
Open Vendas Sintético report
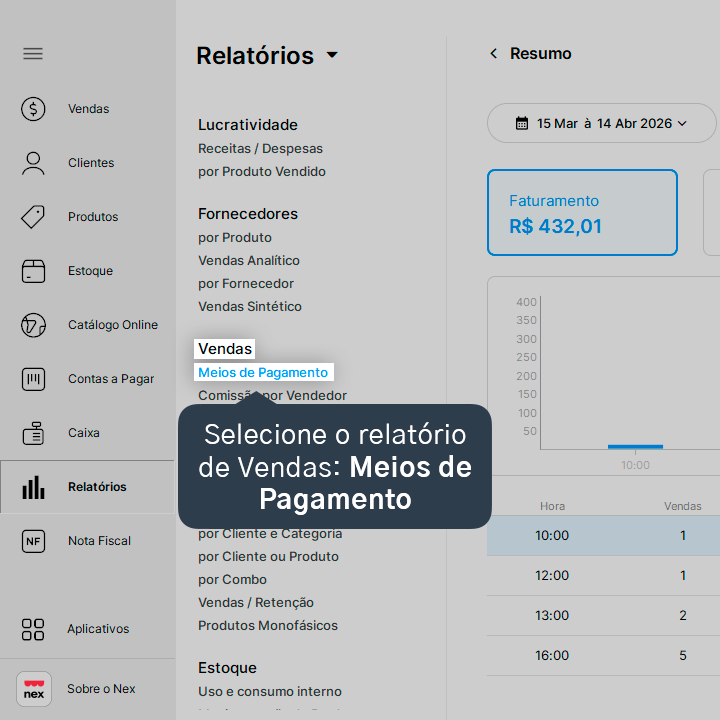coord(250,307)
